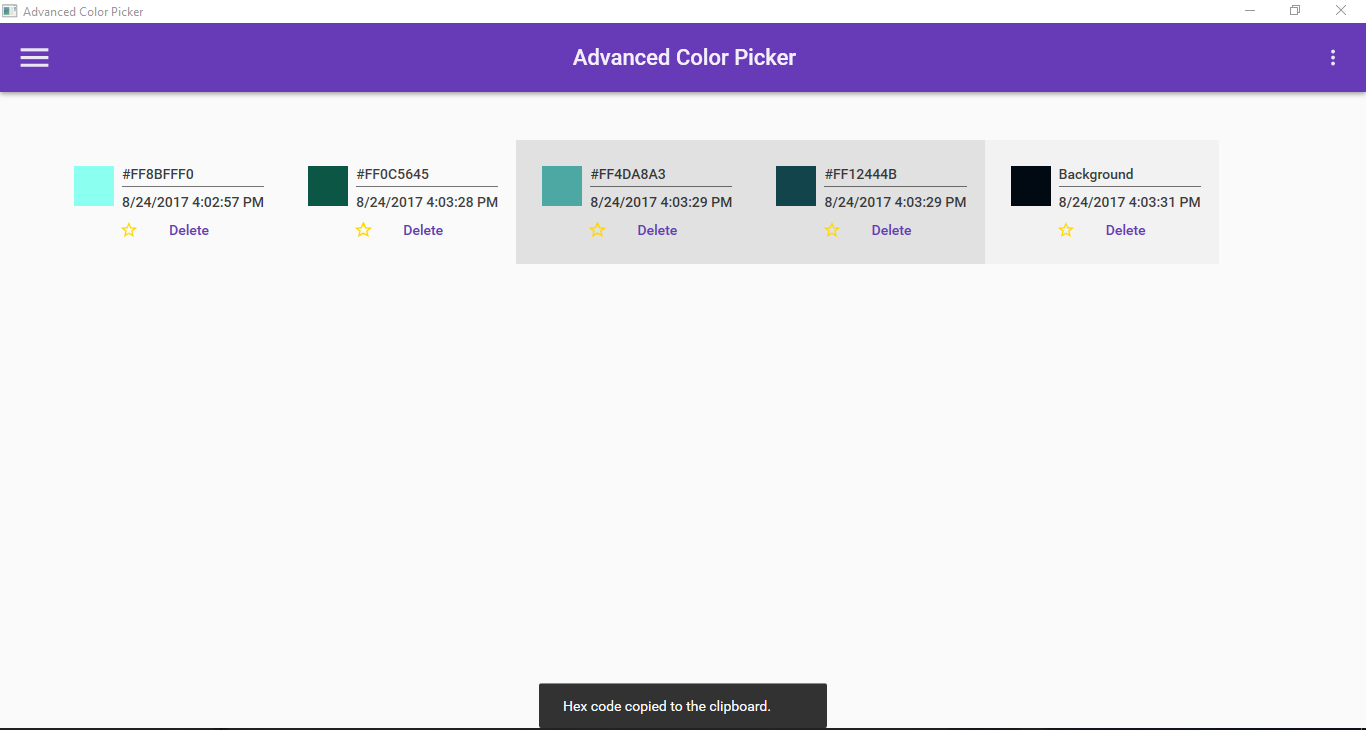The image size is (1366, 730).
Task: Select the dark green #FF0C5645 swatch
Action: pyautogui.click(x=328, y=186)
